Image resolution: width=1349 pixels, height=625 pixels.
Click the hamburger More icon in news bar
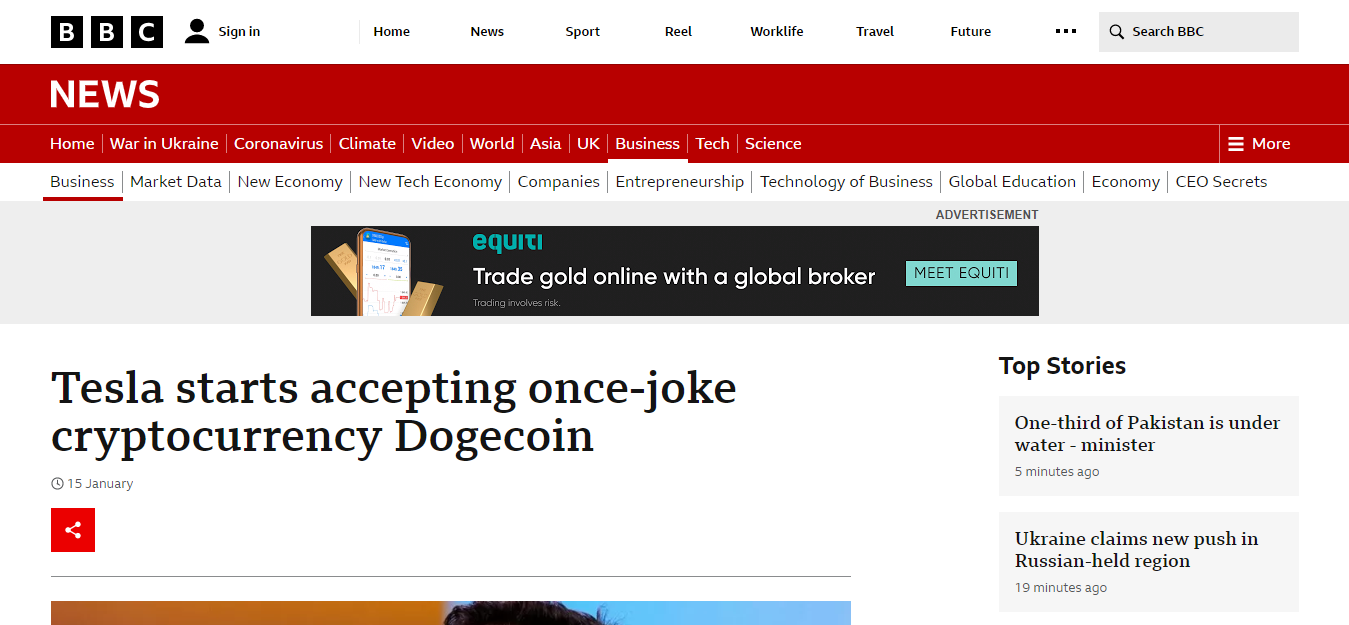pos(1236,144)
